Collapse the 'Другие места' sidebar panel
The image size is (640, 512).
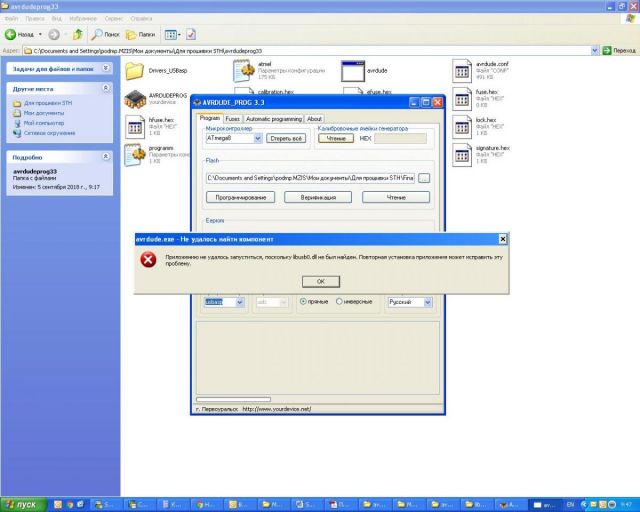[x=107, y=88]
